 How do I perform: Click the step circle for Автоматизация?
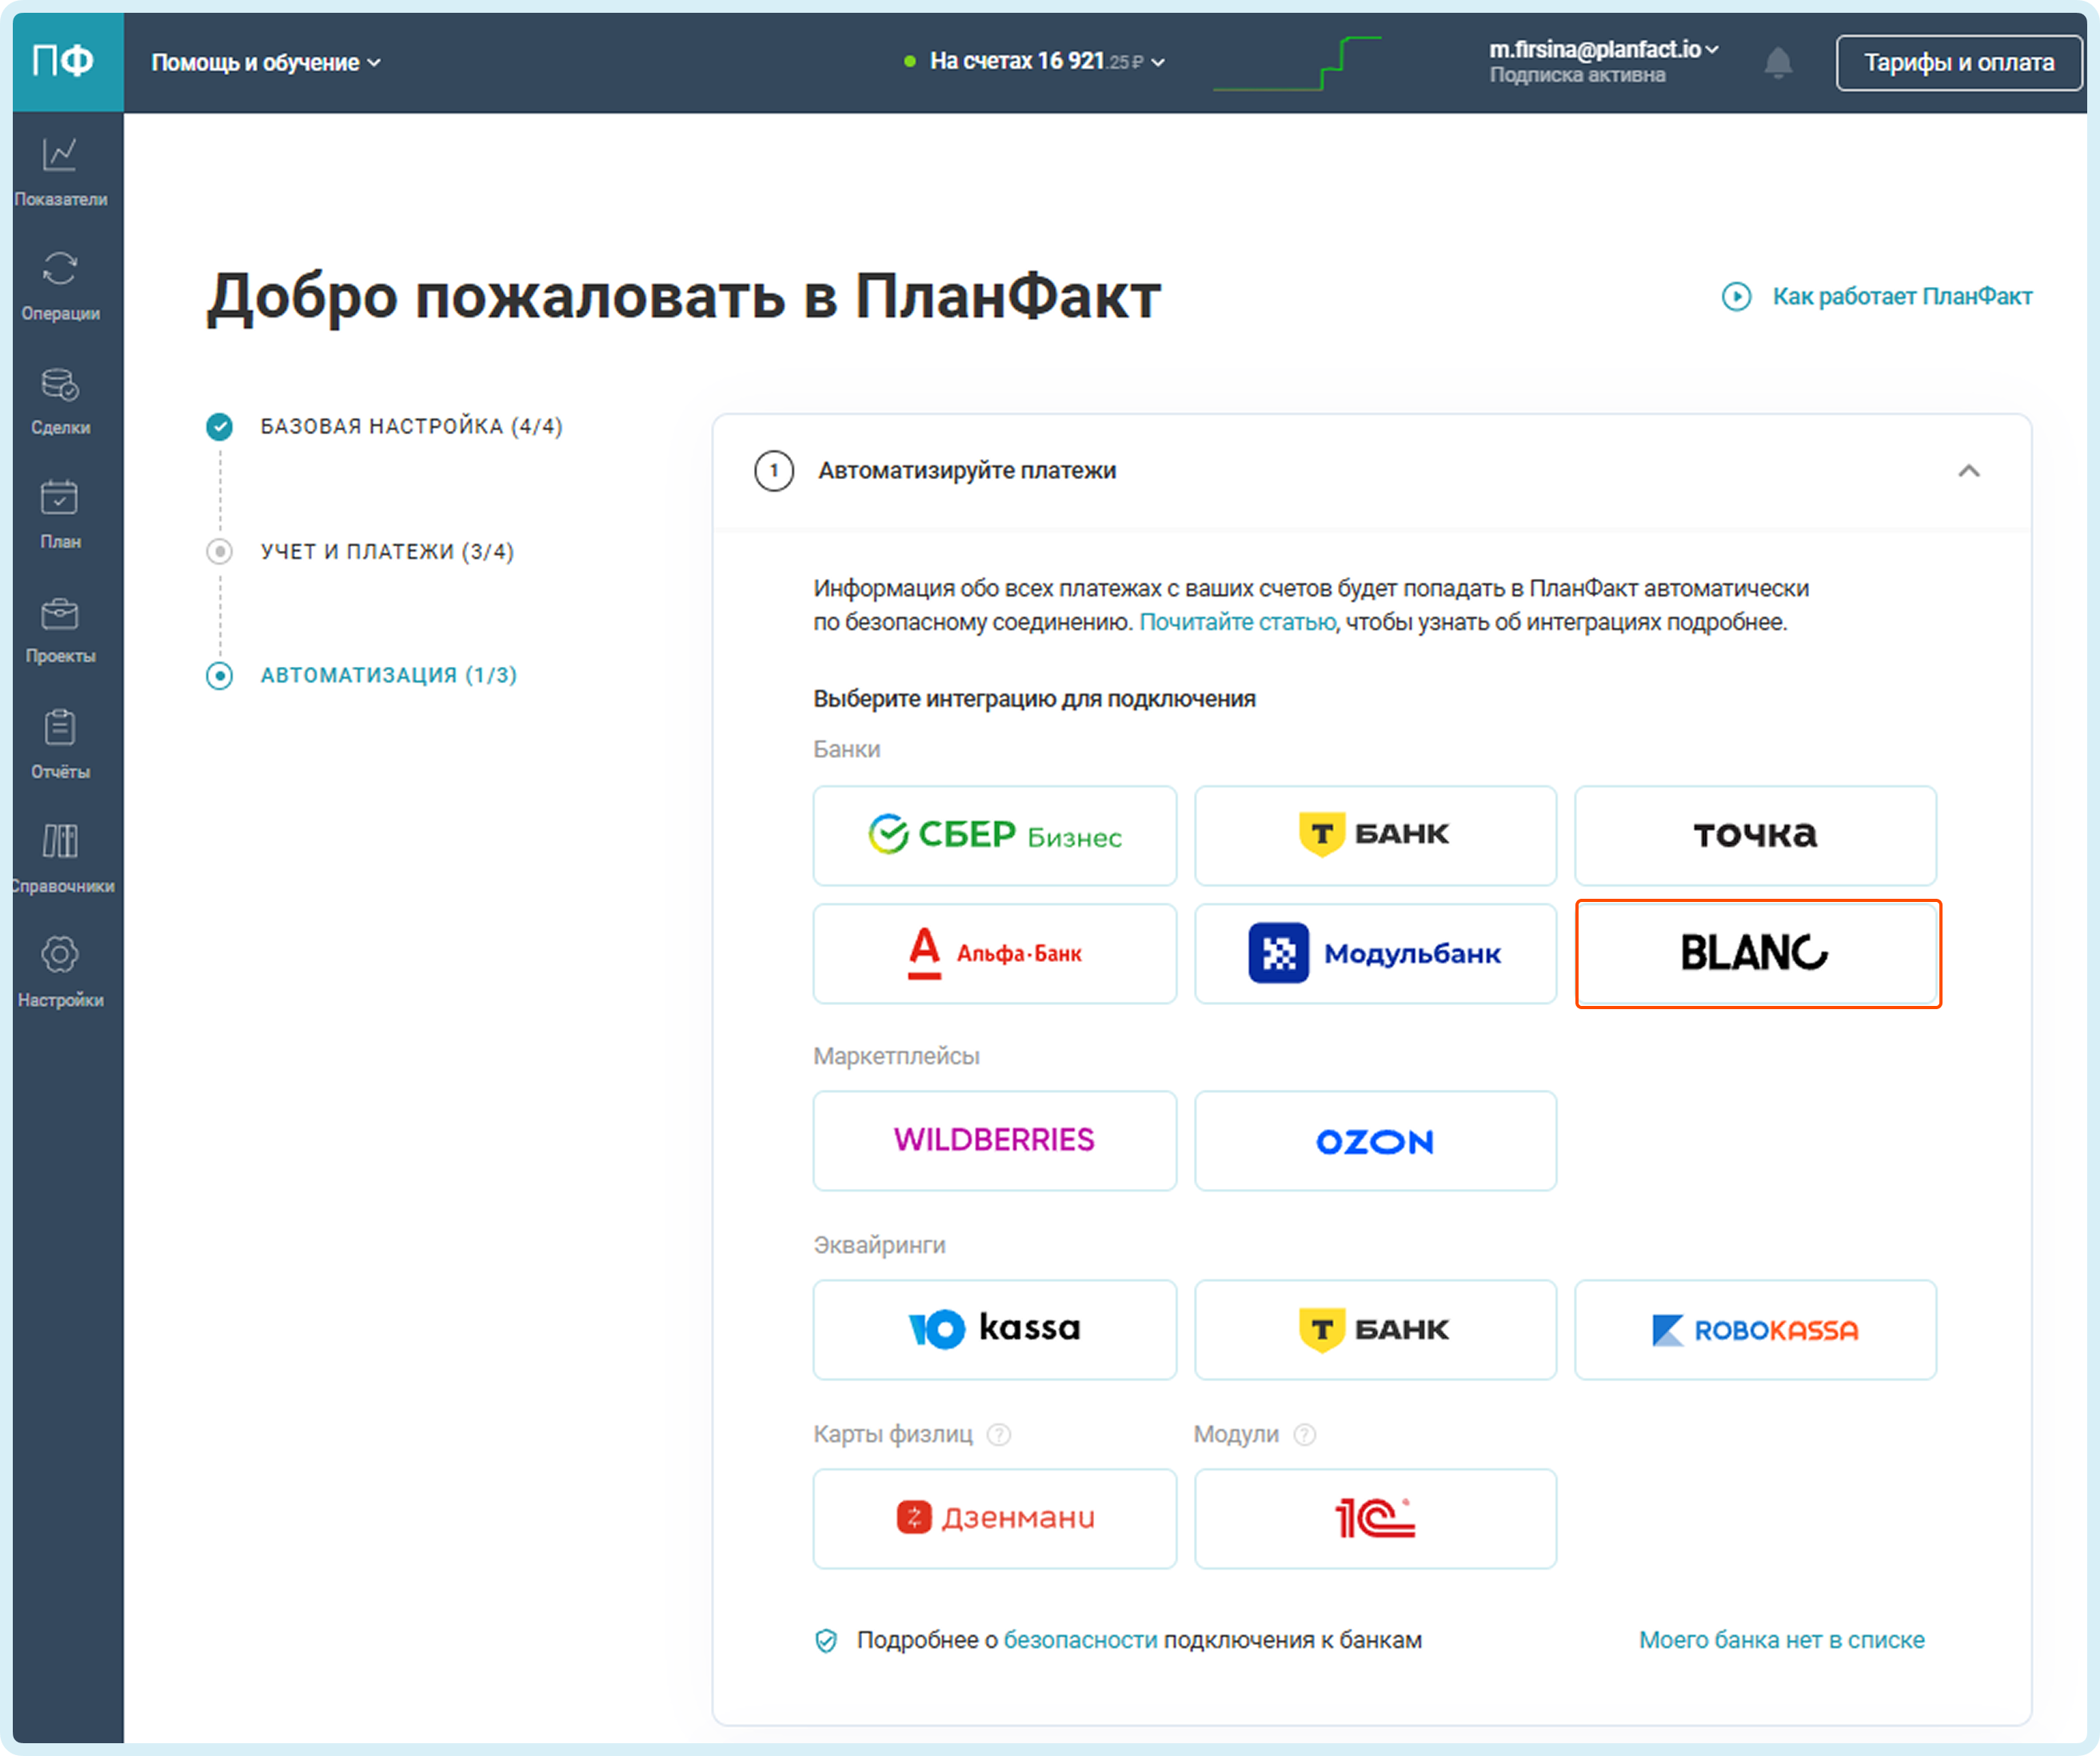[219, 676]
